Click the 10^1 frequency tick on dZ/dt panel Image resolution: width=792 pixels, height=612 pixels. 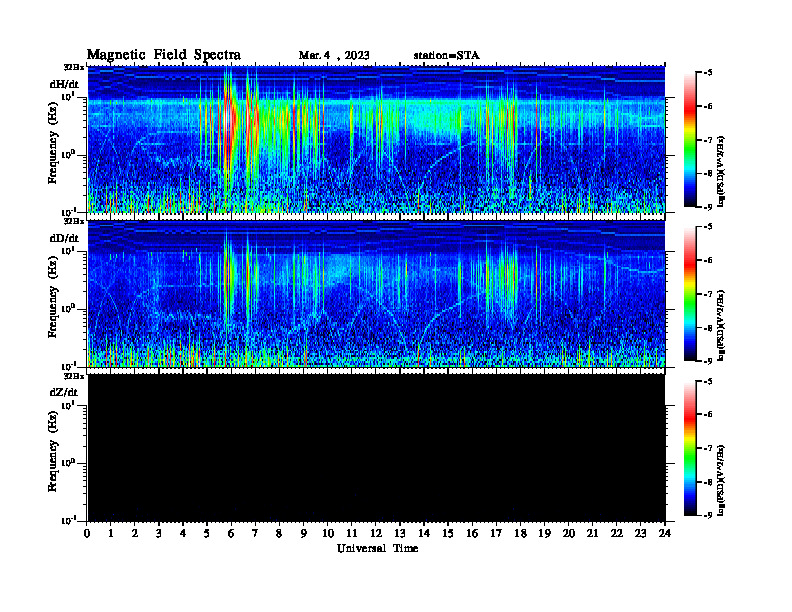[x=68, y=405]
